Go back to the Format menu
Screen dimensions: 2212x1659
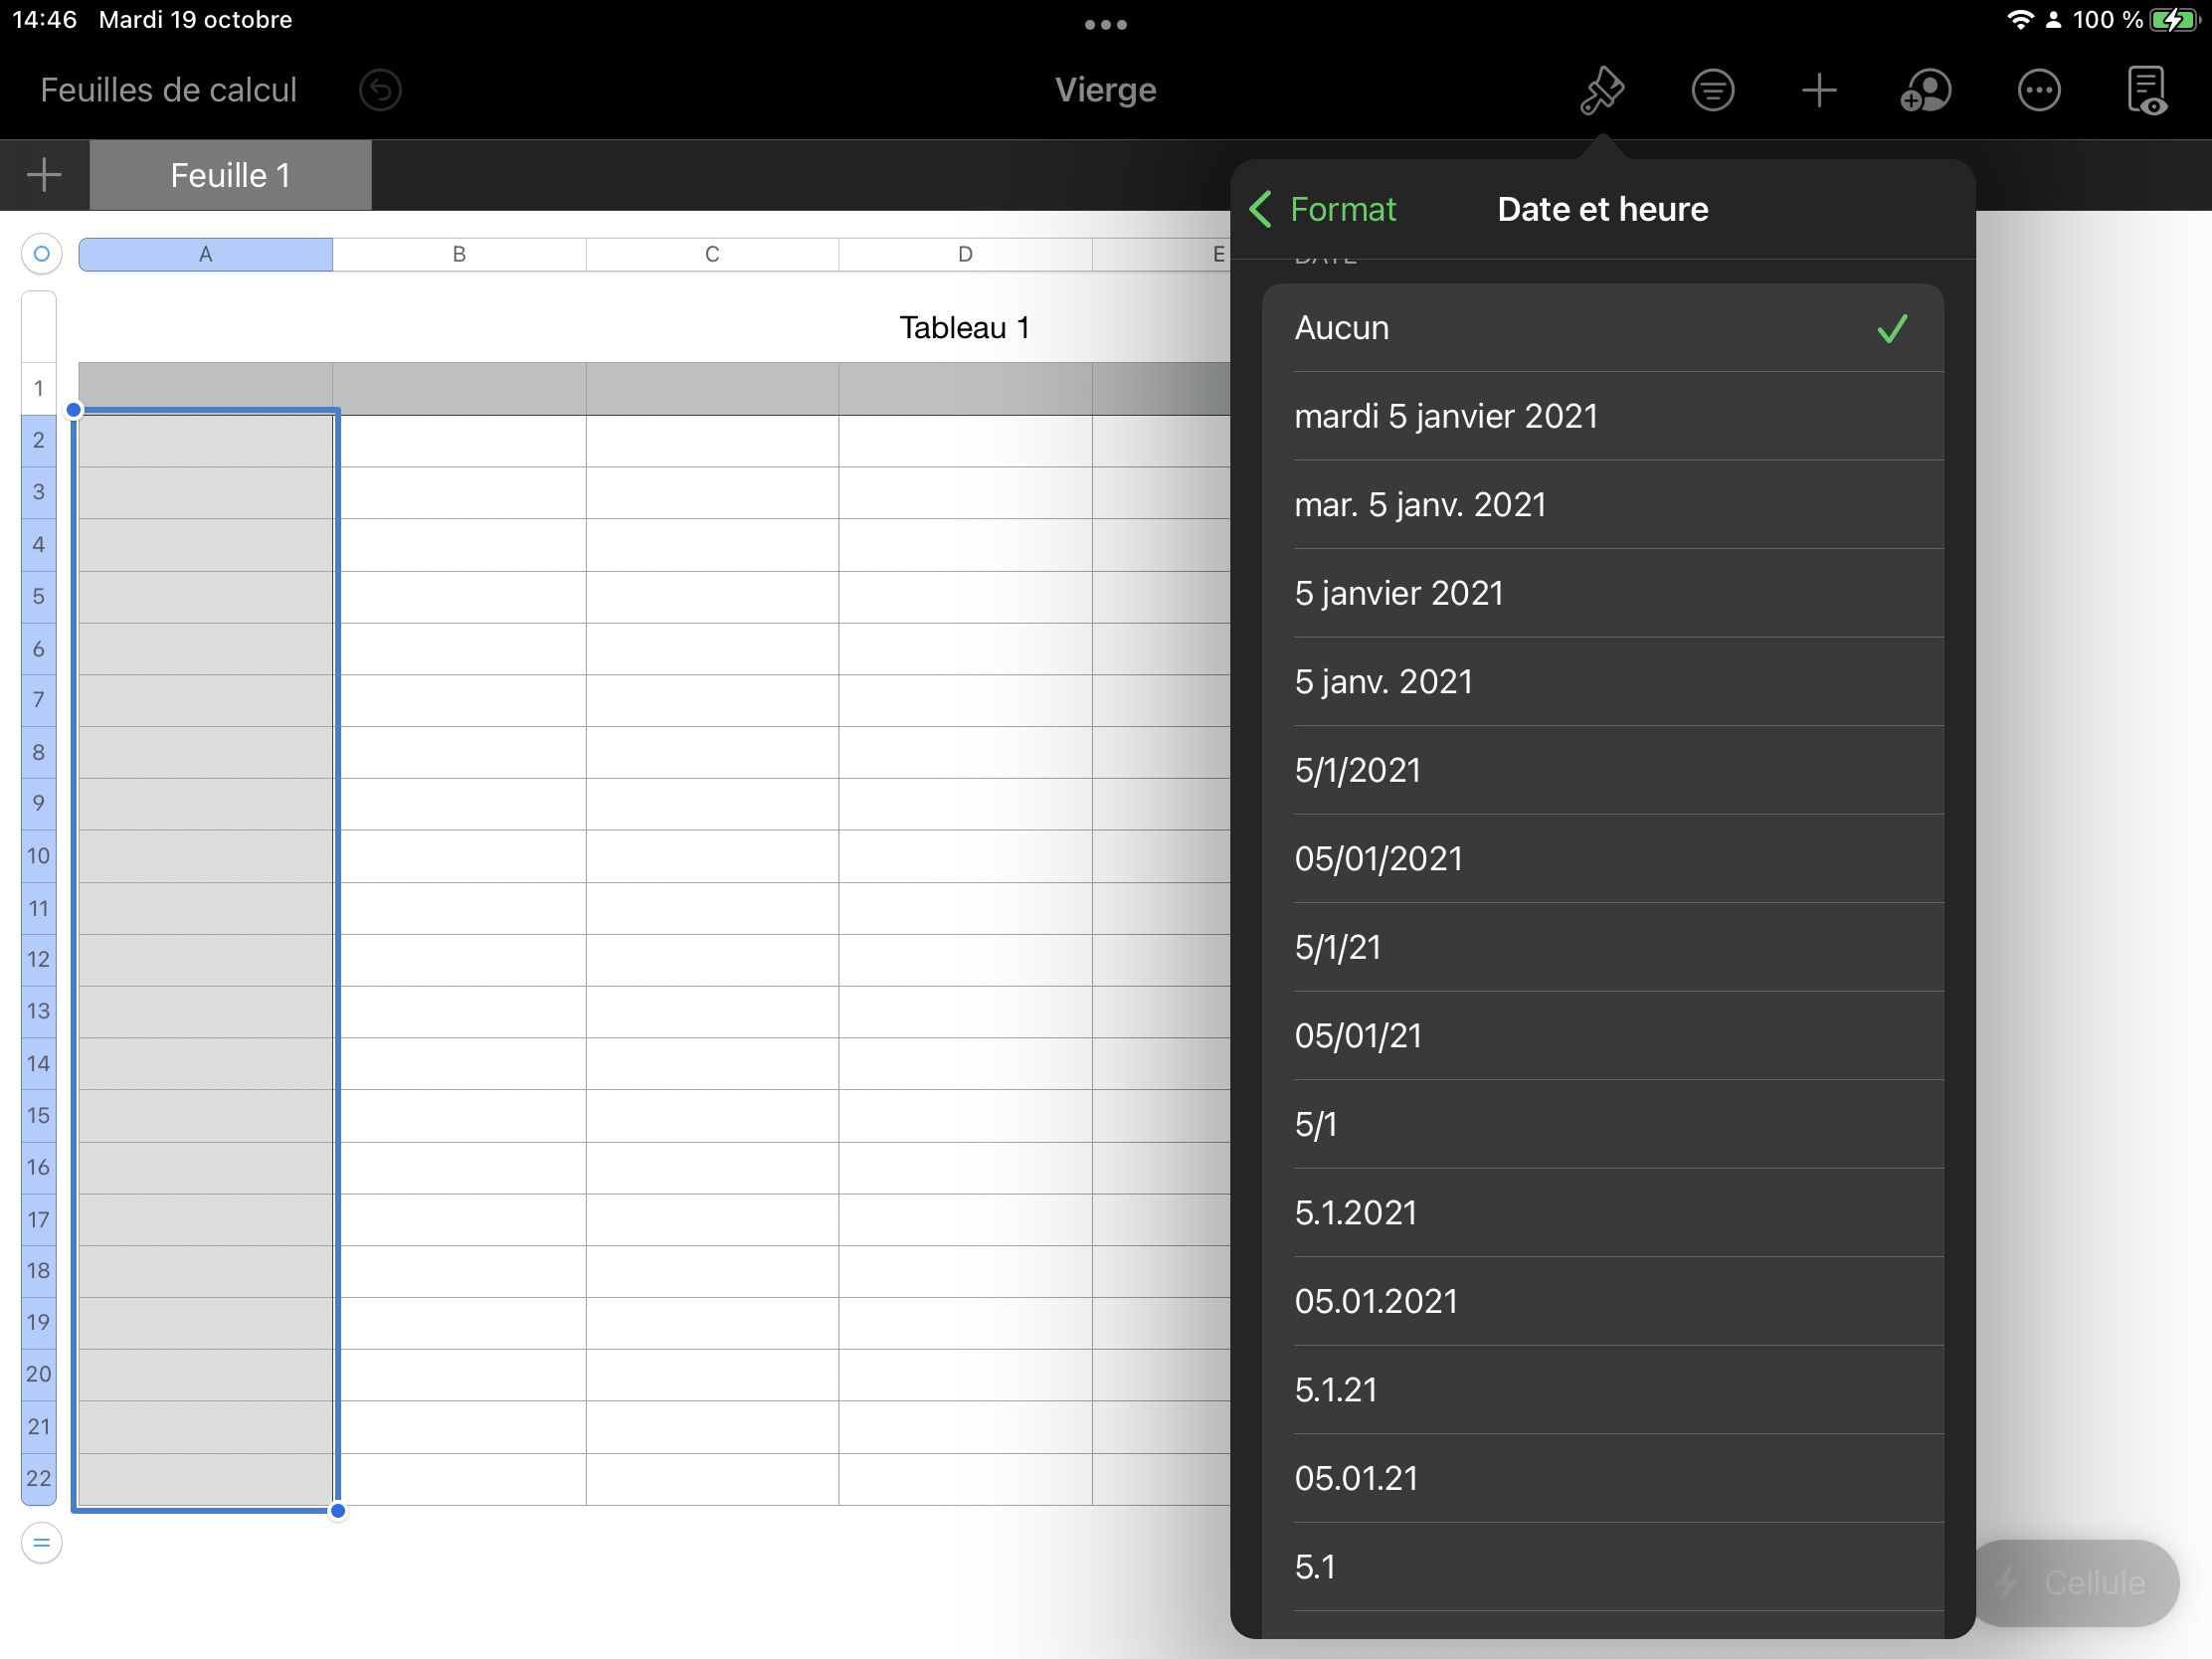pyautogui.click(x=1323, y=209)
